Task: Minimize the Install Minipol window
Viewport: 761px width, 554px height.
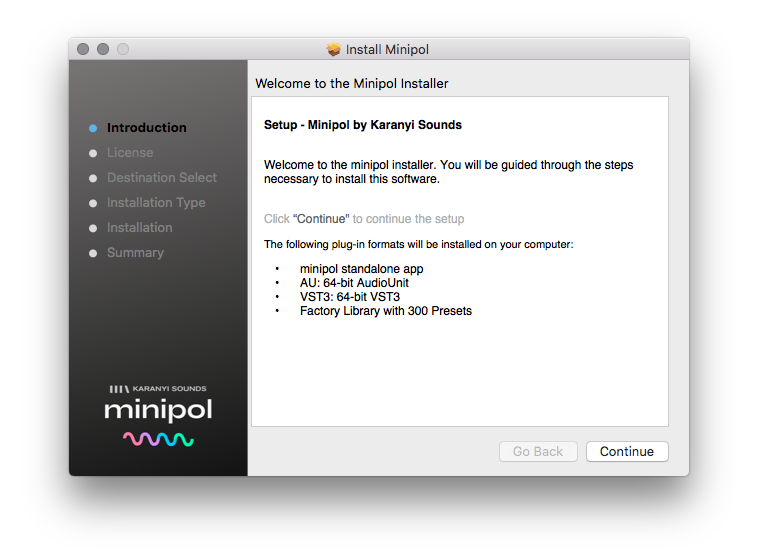Action: coord(103,49)
